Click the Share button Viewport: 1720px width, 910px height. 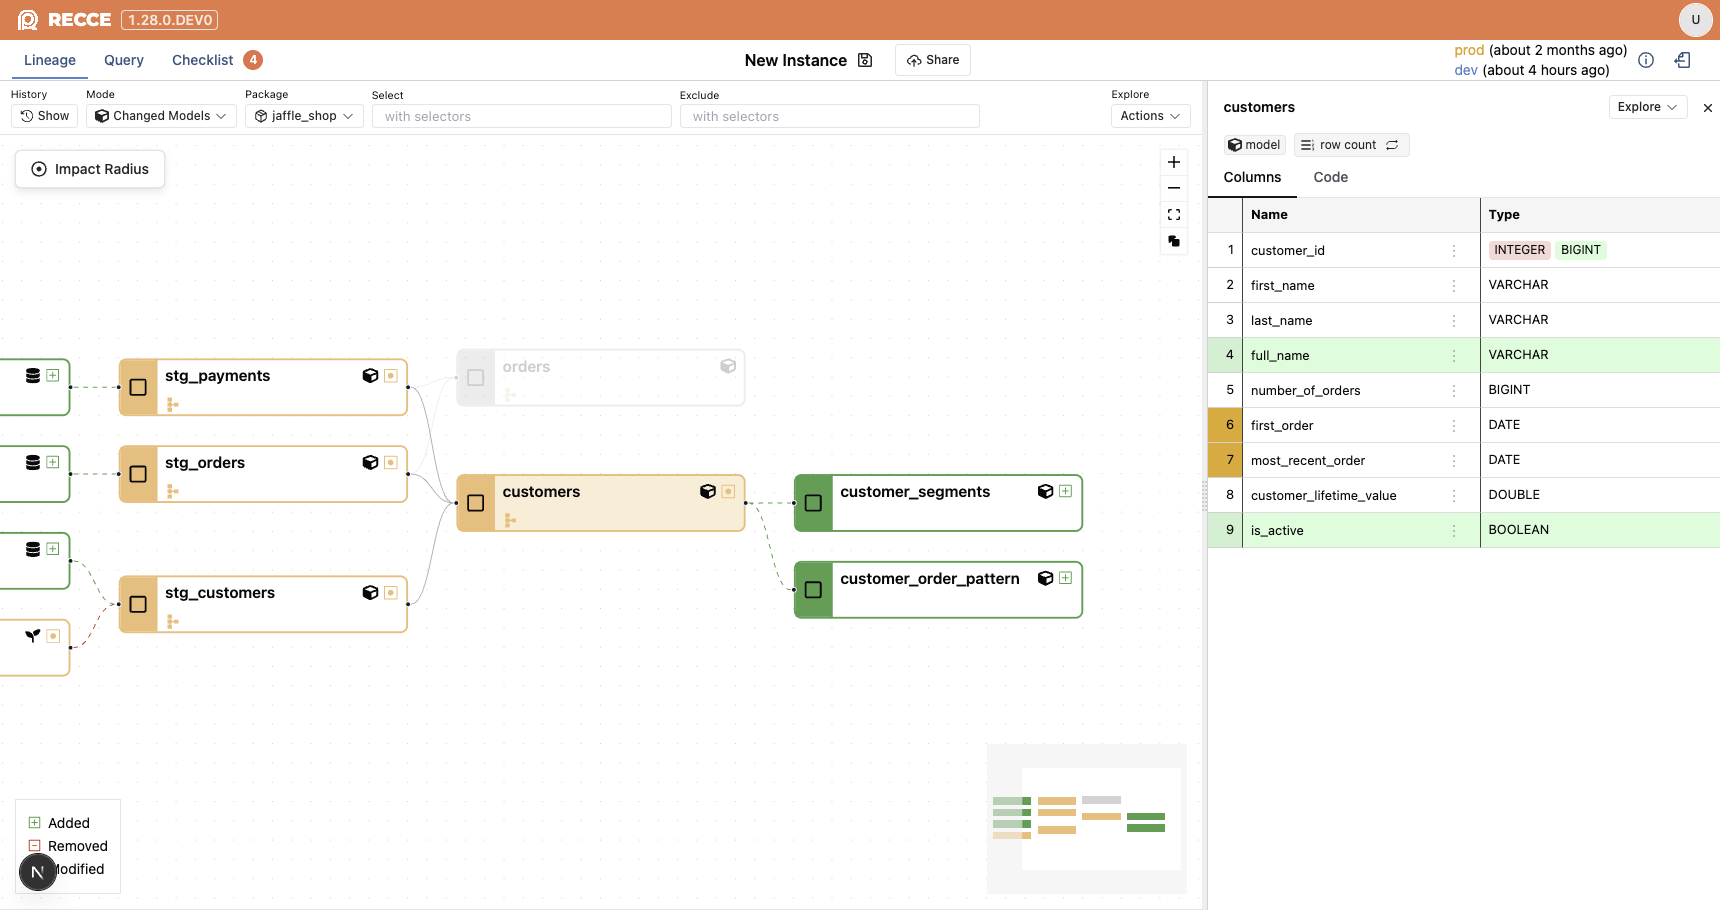point(933,60)
